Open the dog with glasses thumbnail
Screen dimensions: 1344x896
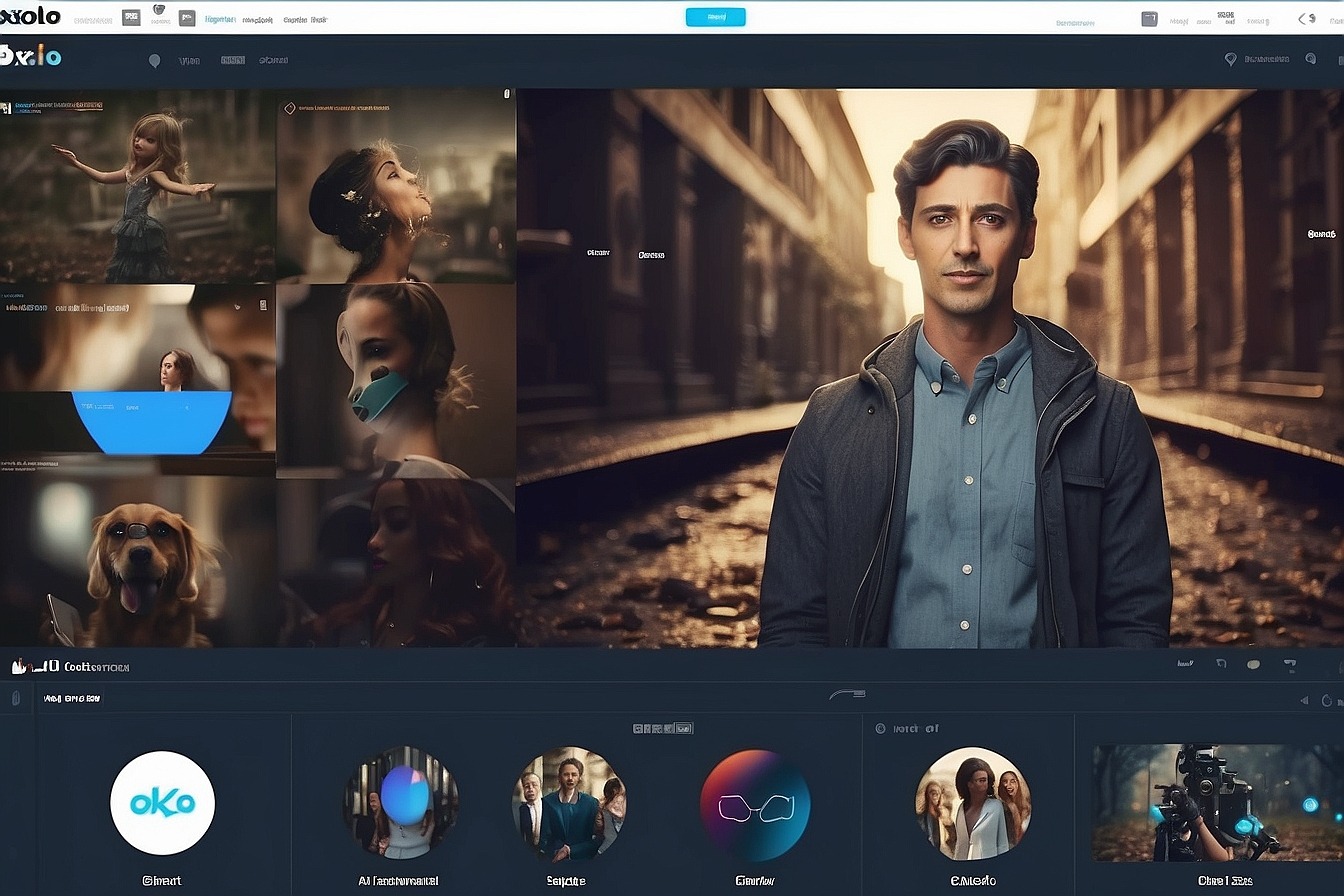138,562
